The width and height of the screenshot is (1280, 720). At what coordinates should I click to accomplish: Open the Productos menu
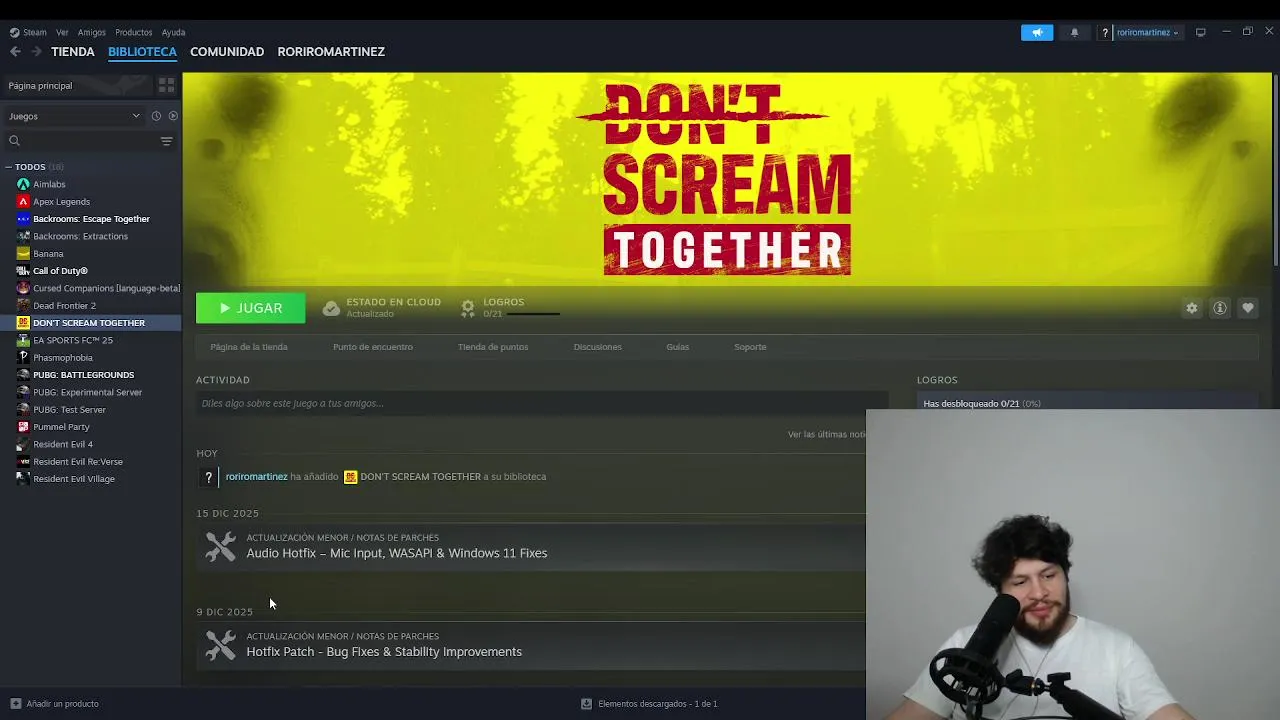tap(134, 32)
